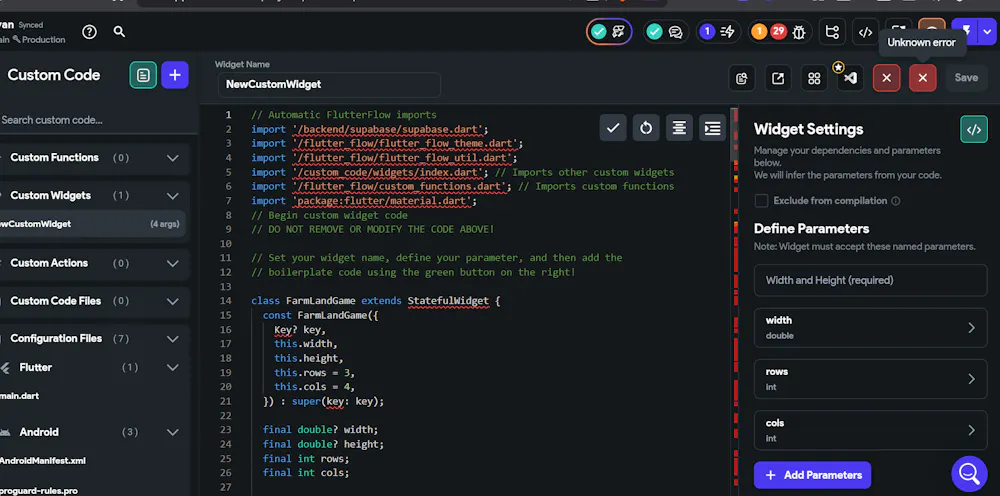Click the info icon beside Exclude from compilation
Screen dimensions: 1000x496
click(895, 201)
